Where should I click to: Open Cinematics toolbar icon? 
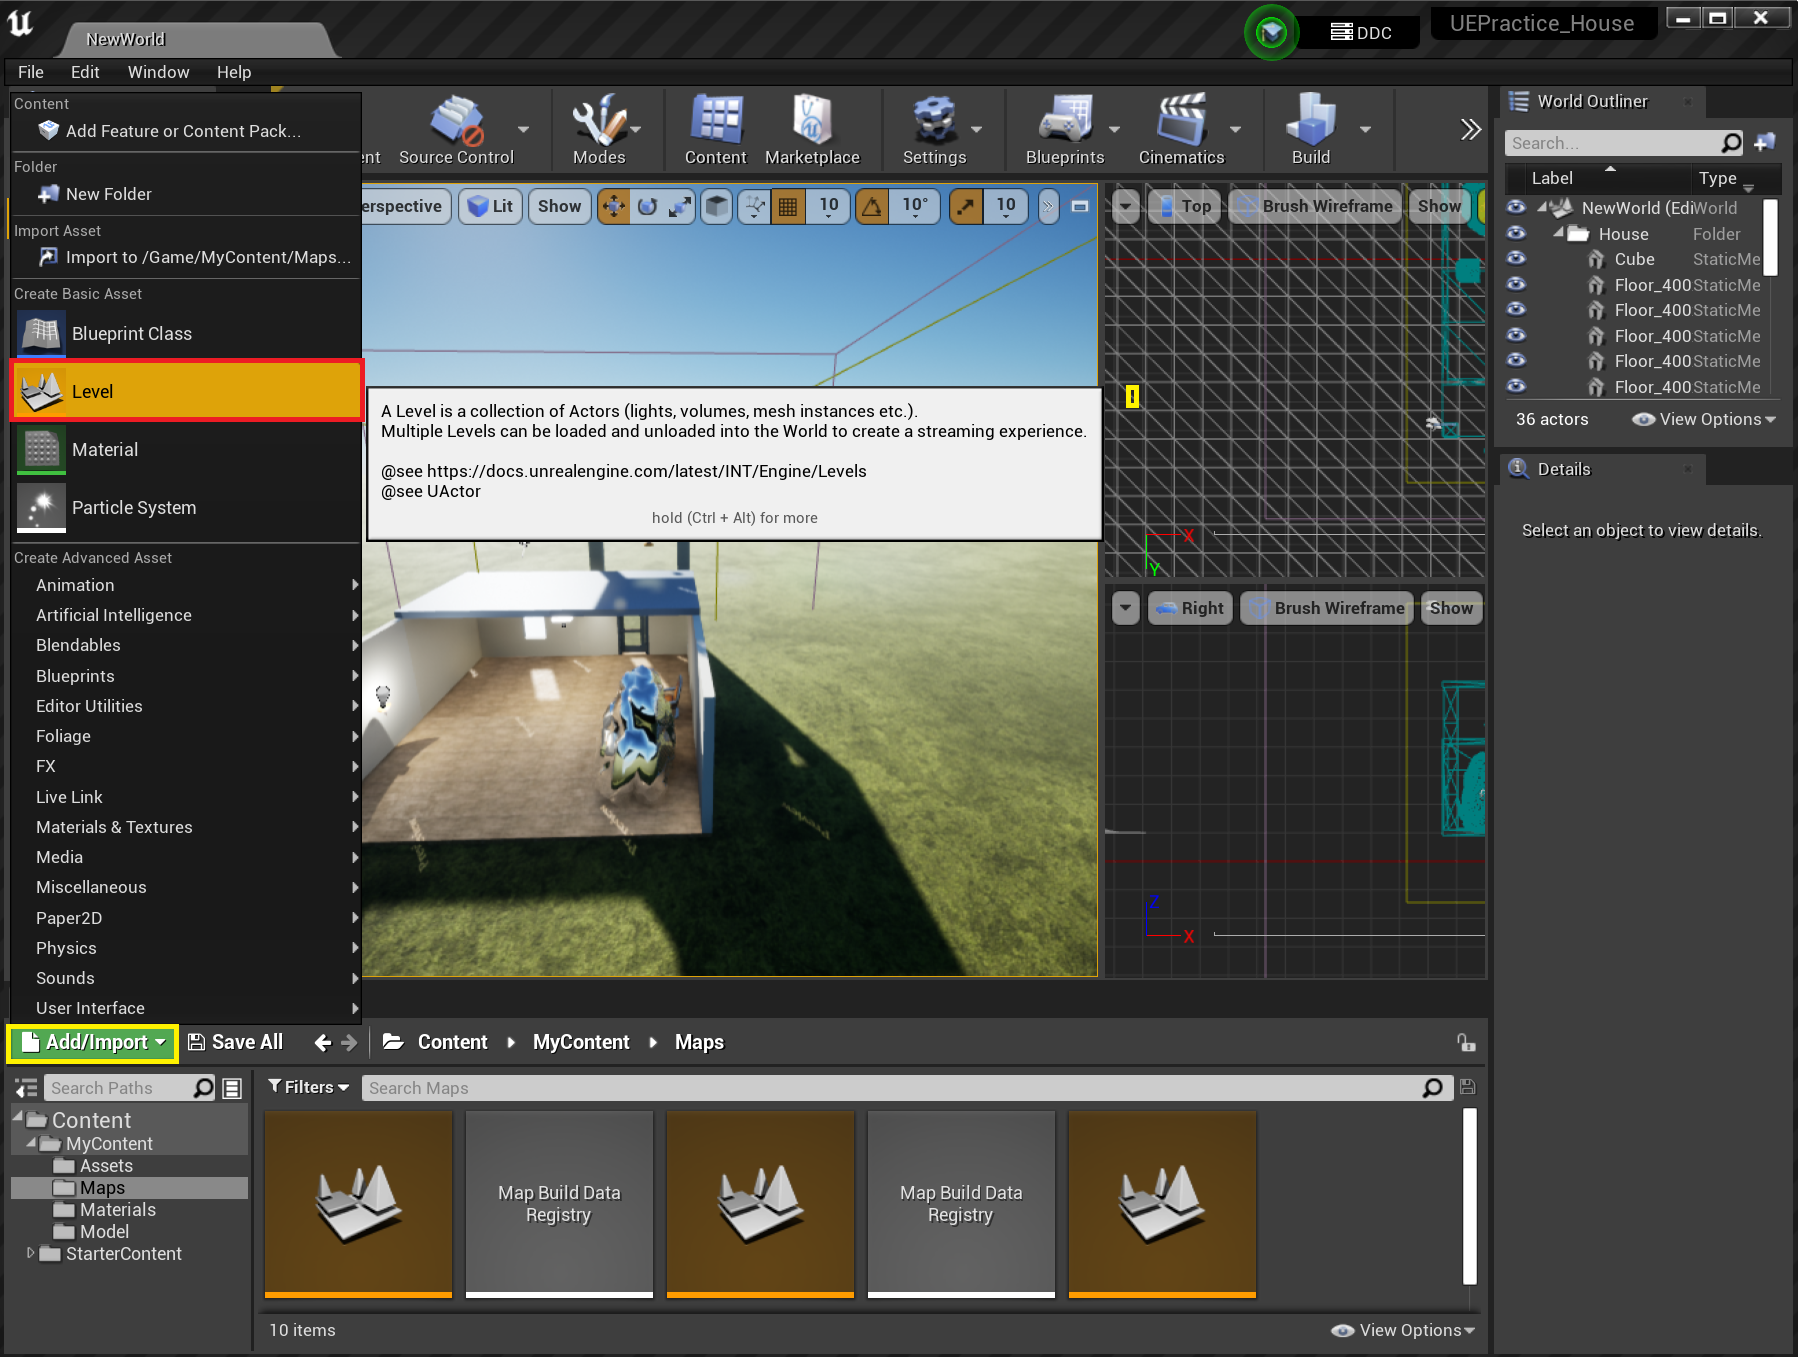pos(1181,130)
